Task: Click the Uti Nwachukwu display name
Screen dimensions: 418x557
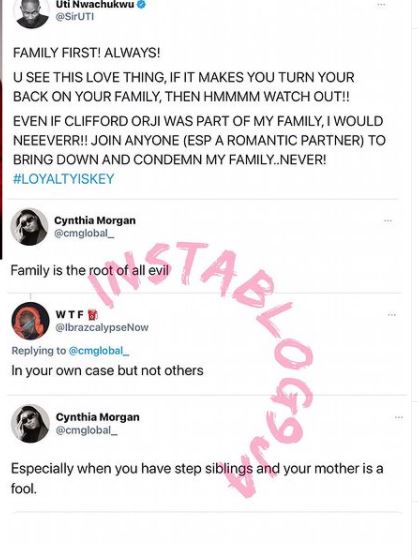Action: tap(95, 5)
